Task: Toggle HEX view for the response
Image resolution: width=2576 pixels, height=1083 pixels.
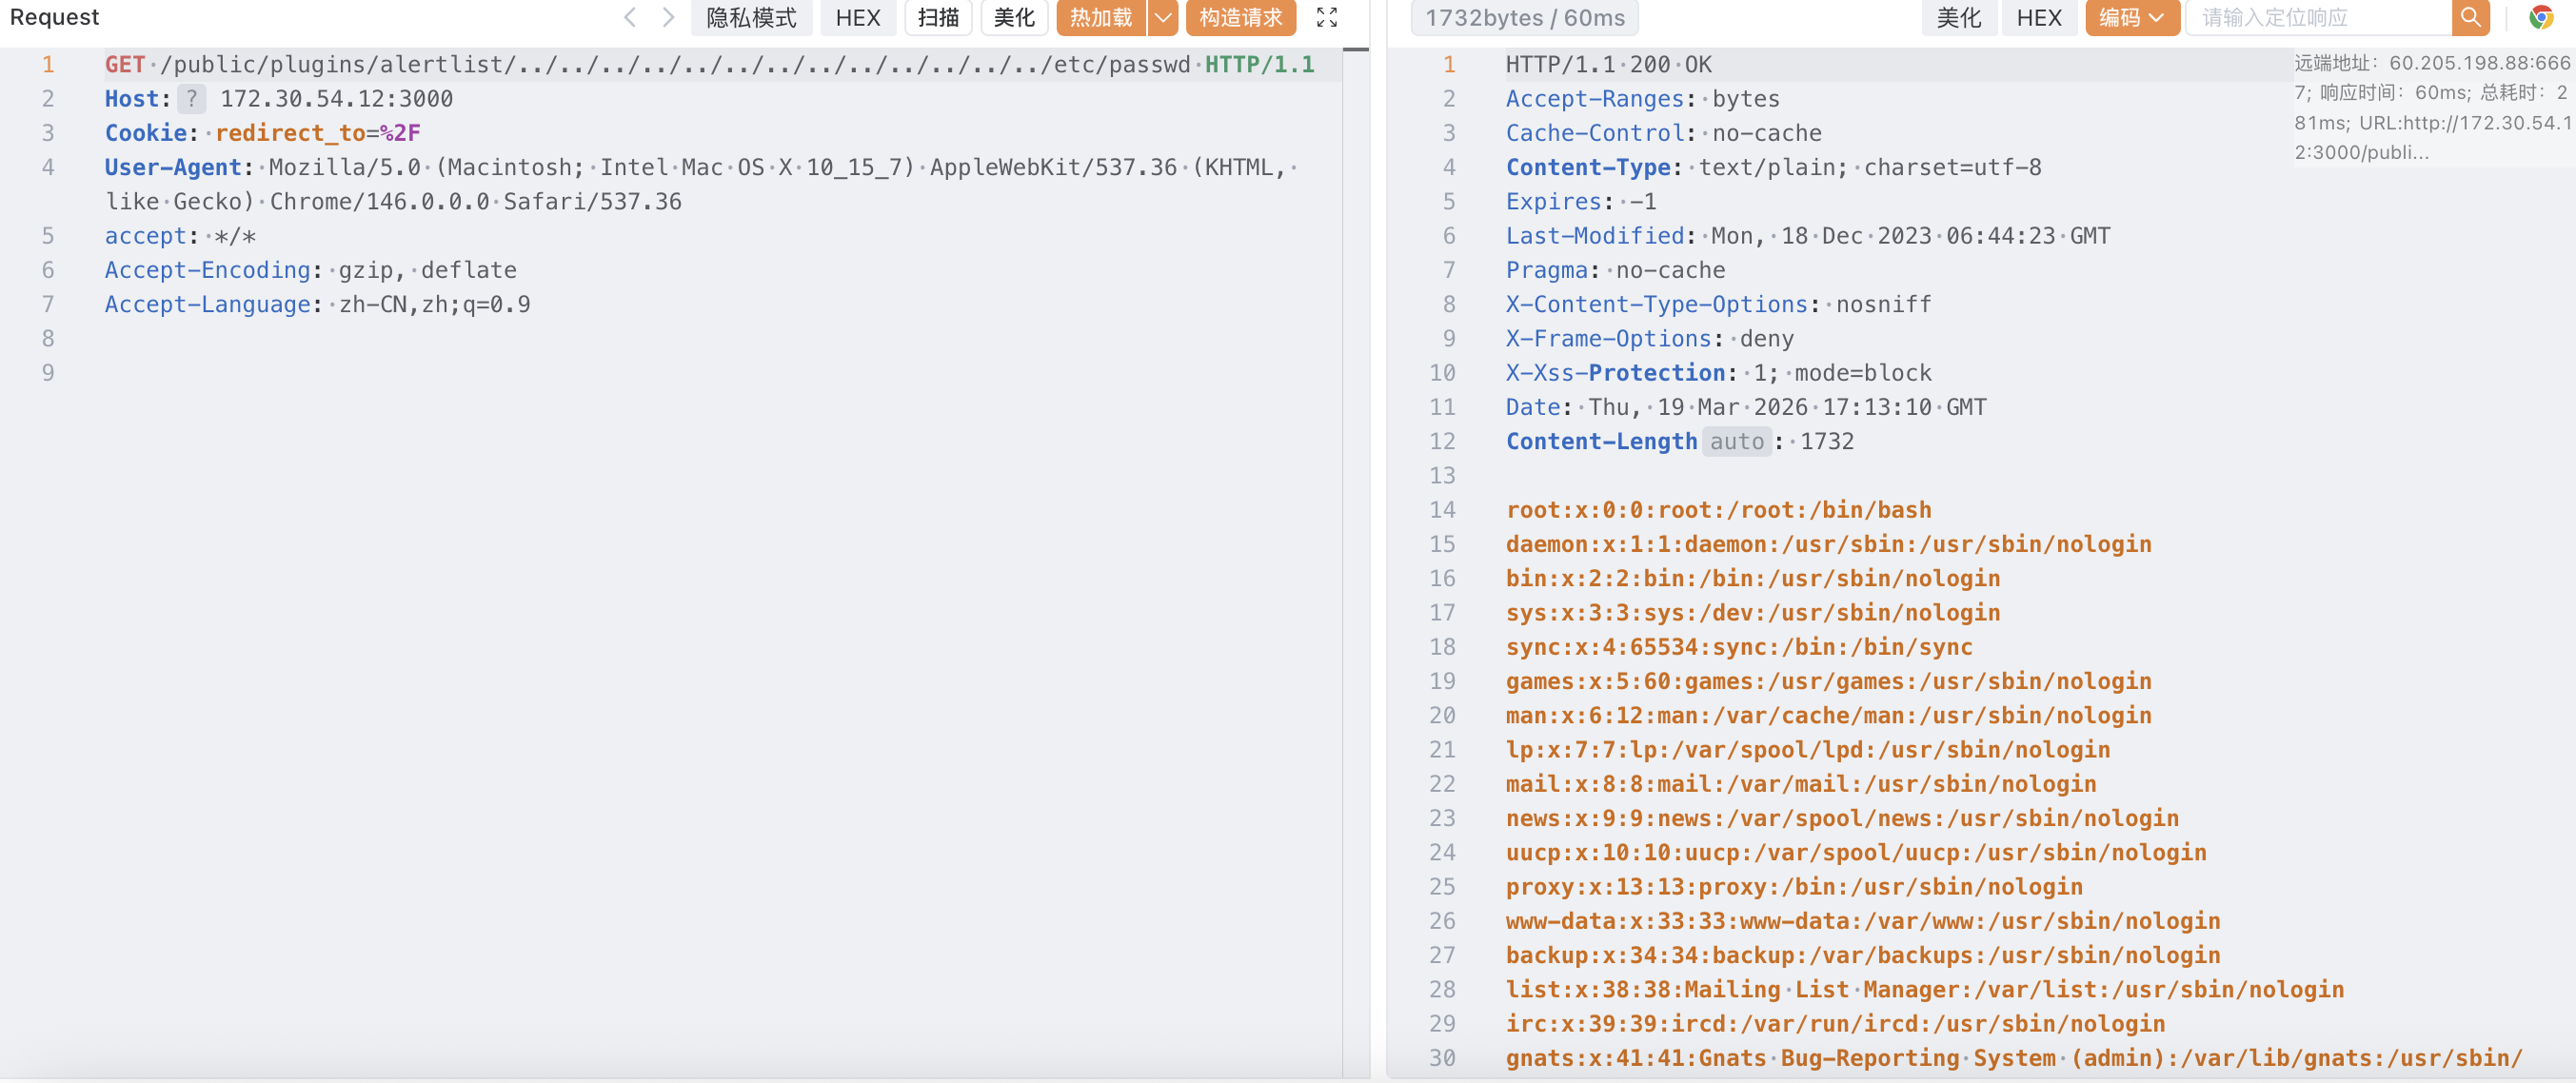Action: click(x=2038, y=17)
